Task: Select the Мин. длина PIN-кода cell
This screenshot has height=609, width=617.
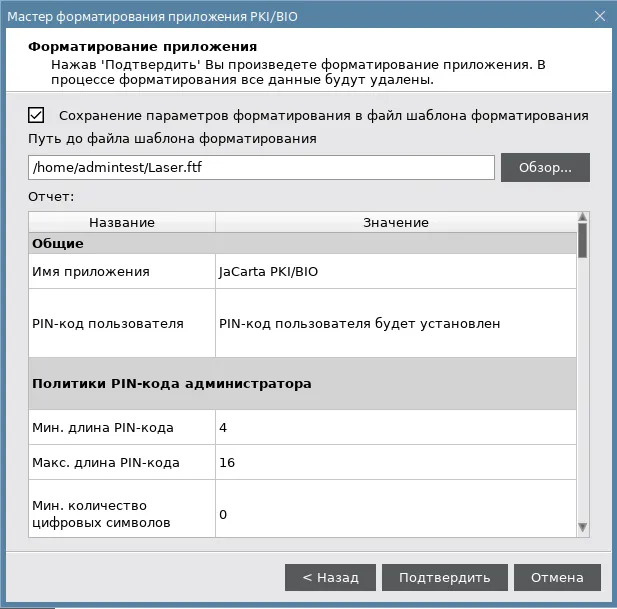Action: point(122,427)
